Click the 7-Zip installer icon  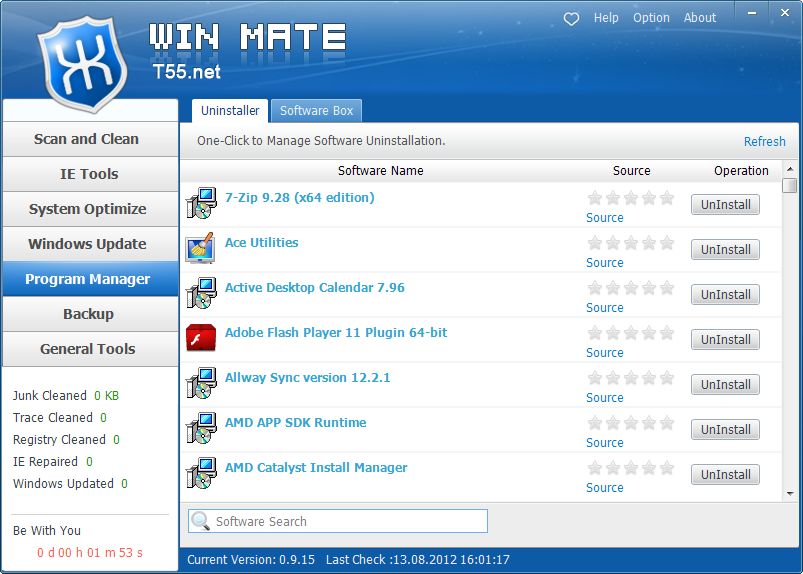tap(201, 203)
